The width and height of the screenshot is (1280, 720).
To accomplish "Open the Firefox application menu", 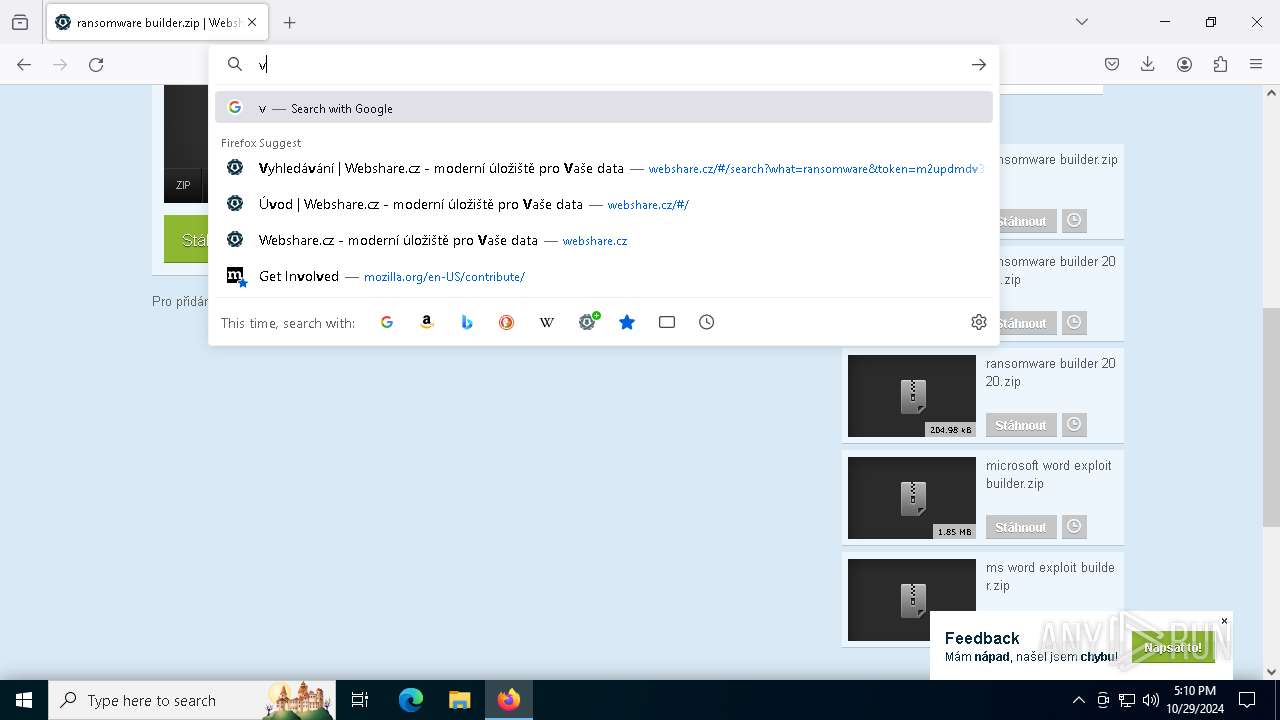I will (x=1256, y=64).
